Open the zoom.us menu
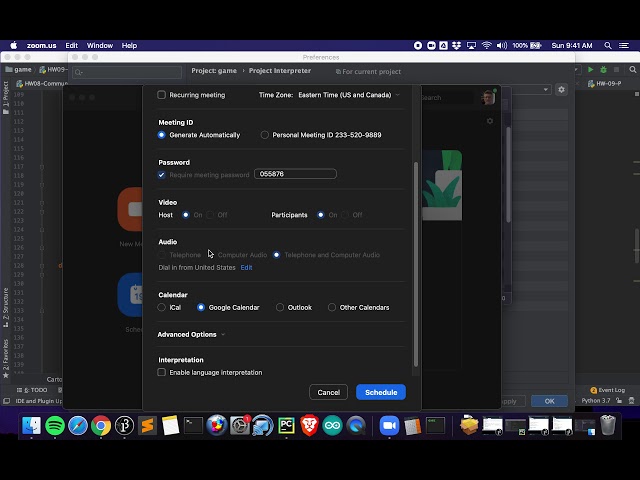Viewport: 640px width, 480px height. pyautogui.click(x=41, y=45)
